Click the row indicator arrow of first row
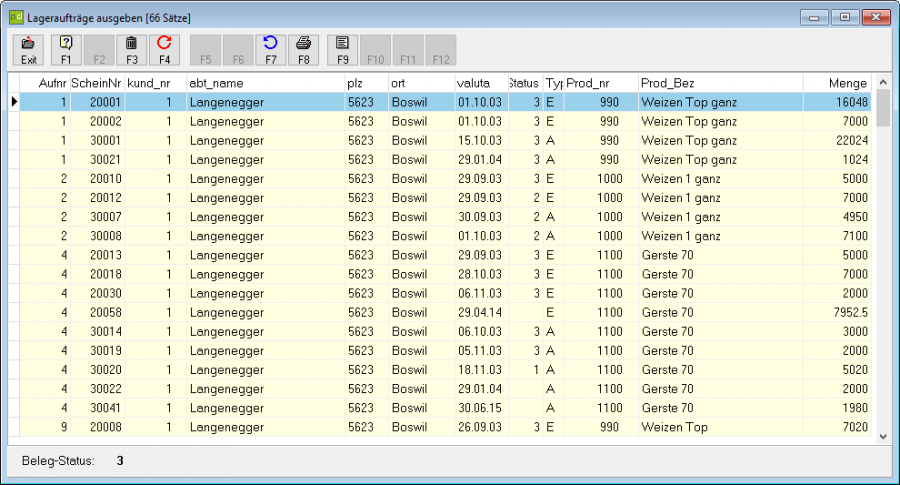Viewport: 900px width, 485px height. click(x=14, y=102)
